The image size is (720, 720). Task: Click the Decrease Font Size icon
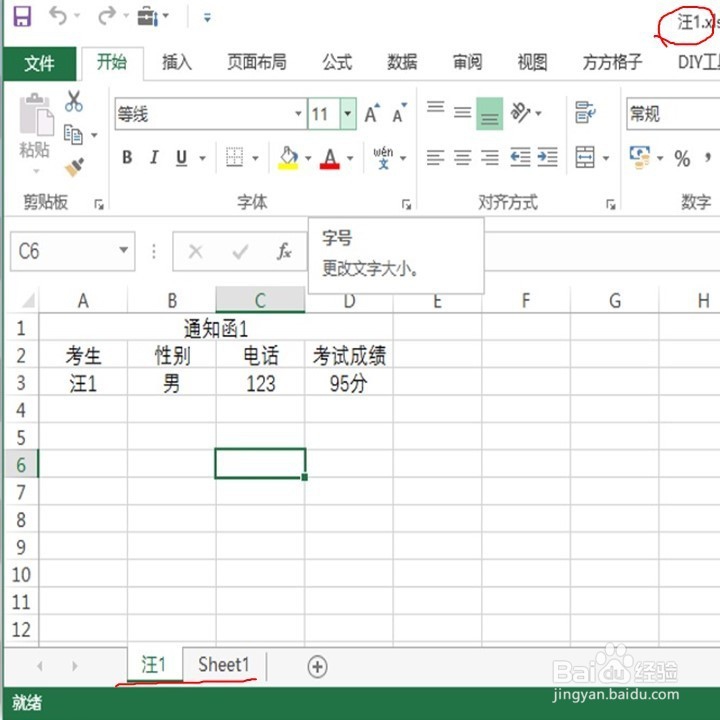399,113
